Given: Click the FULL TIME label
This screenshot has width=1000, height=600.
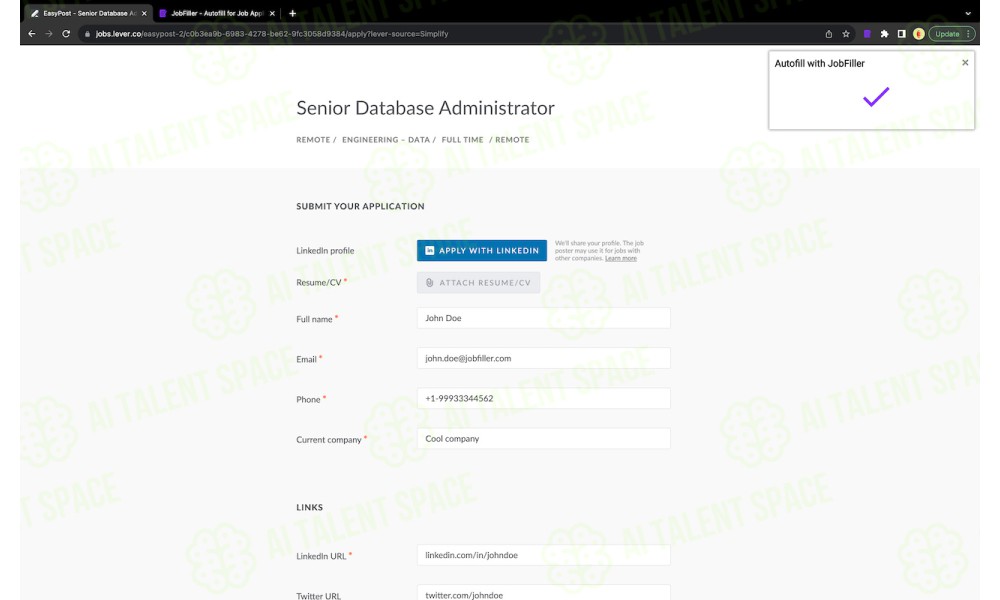Looking at the screenshot, I should coord(462,140).
